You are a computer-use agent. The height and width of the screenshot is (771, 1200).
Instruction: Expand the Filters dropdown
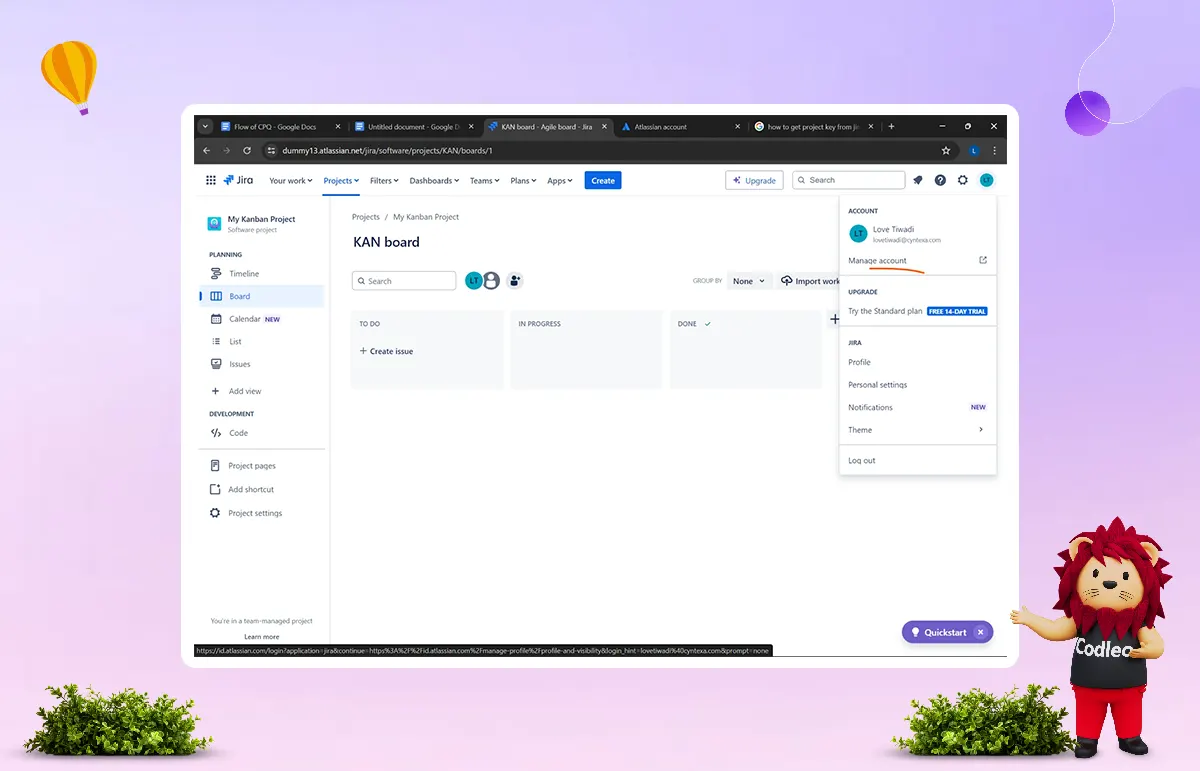point(384,181)
